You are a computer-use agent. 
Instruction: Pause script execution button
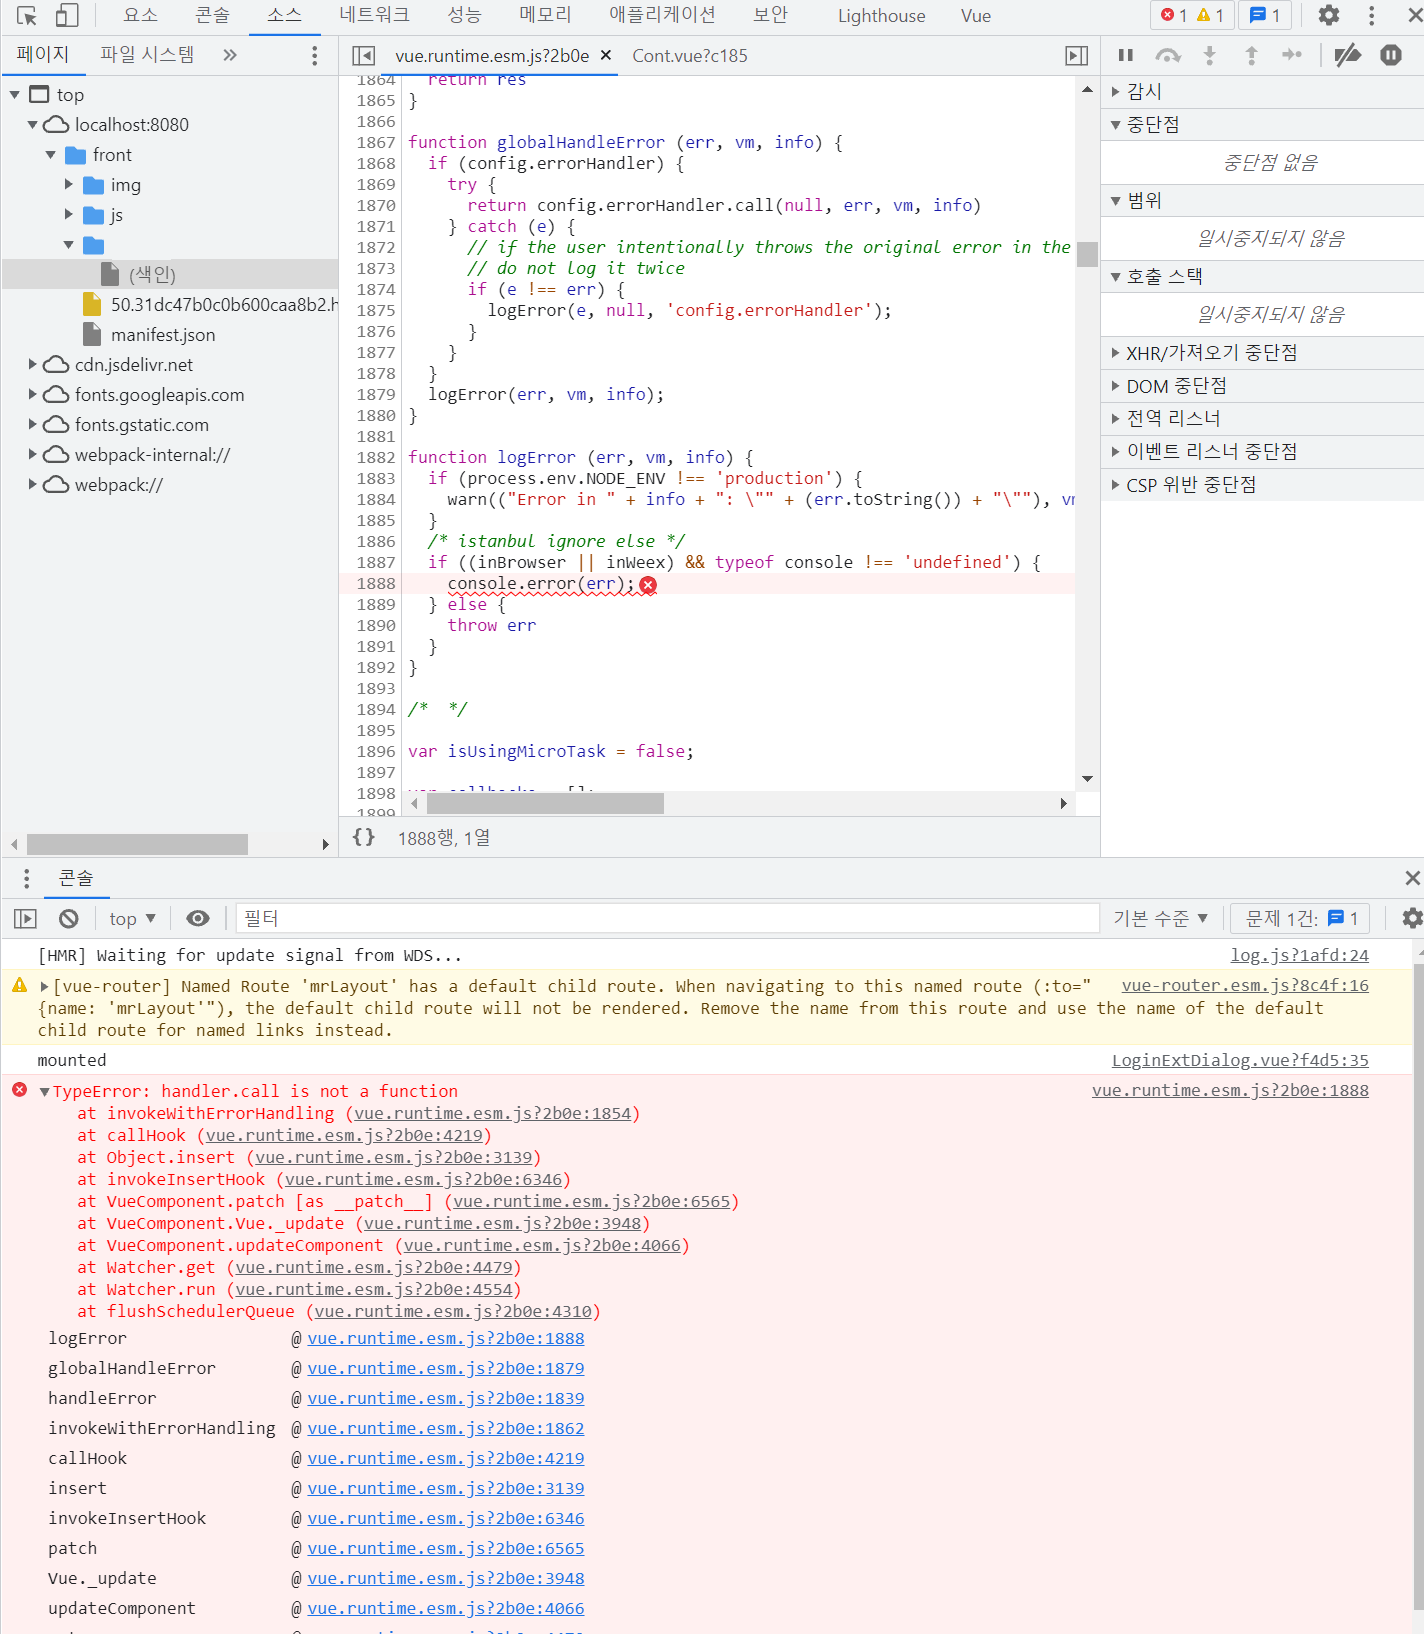[1126, 56]
